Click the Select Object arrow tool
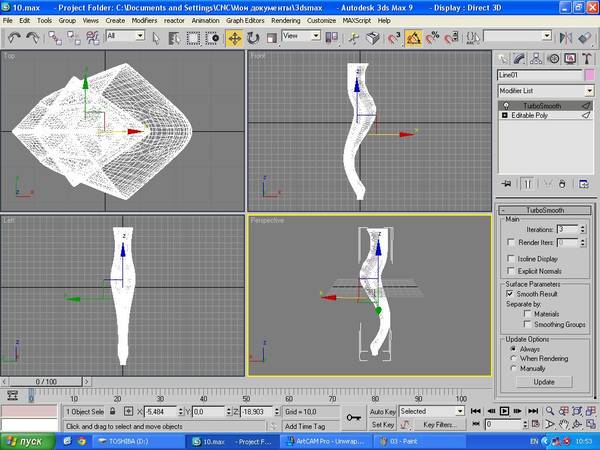 156,38
